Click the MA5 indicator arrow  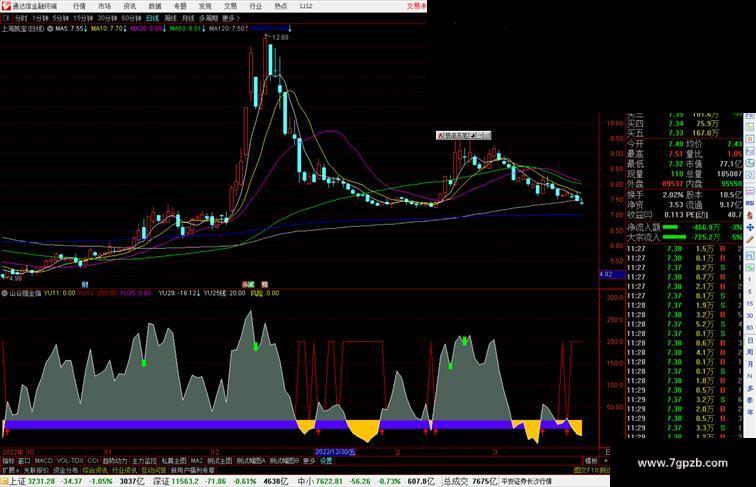tap(85, 29)
